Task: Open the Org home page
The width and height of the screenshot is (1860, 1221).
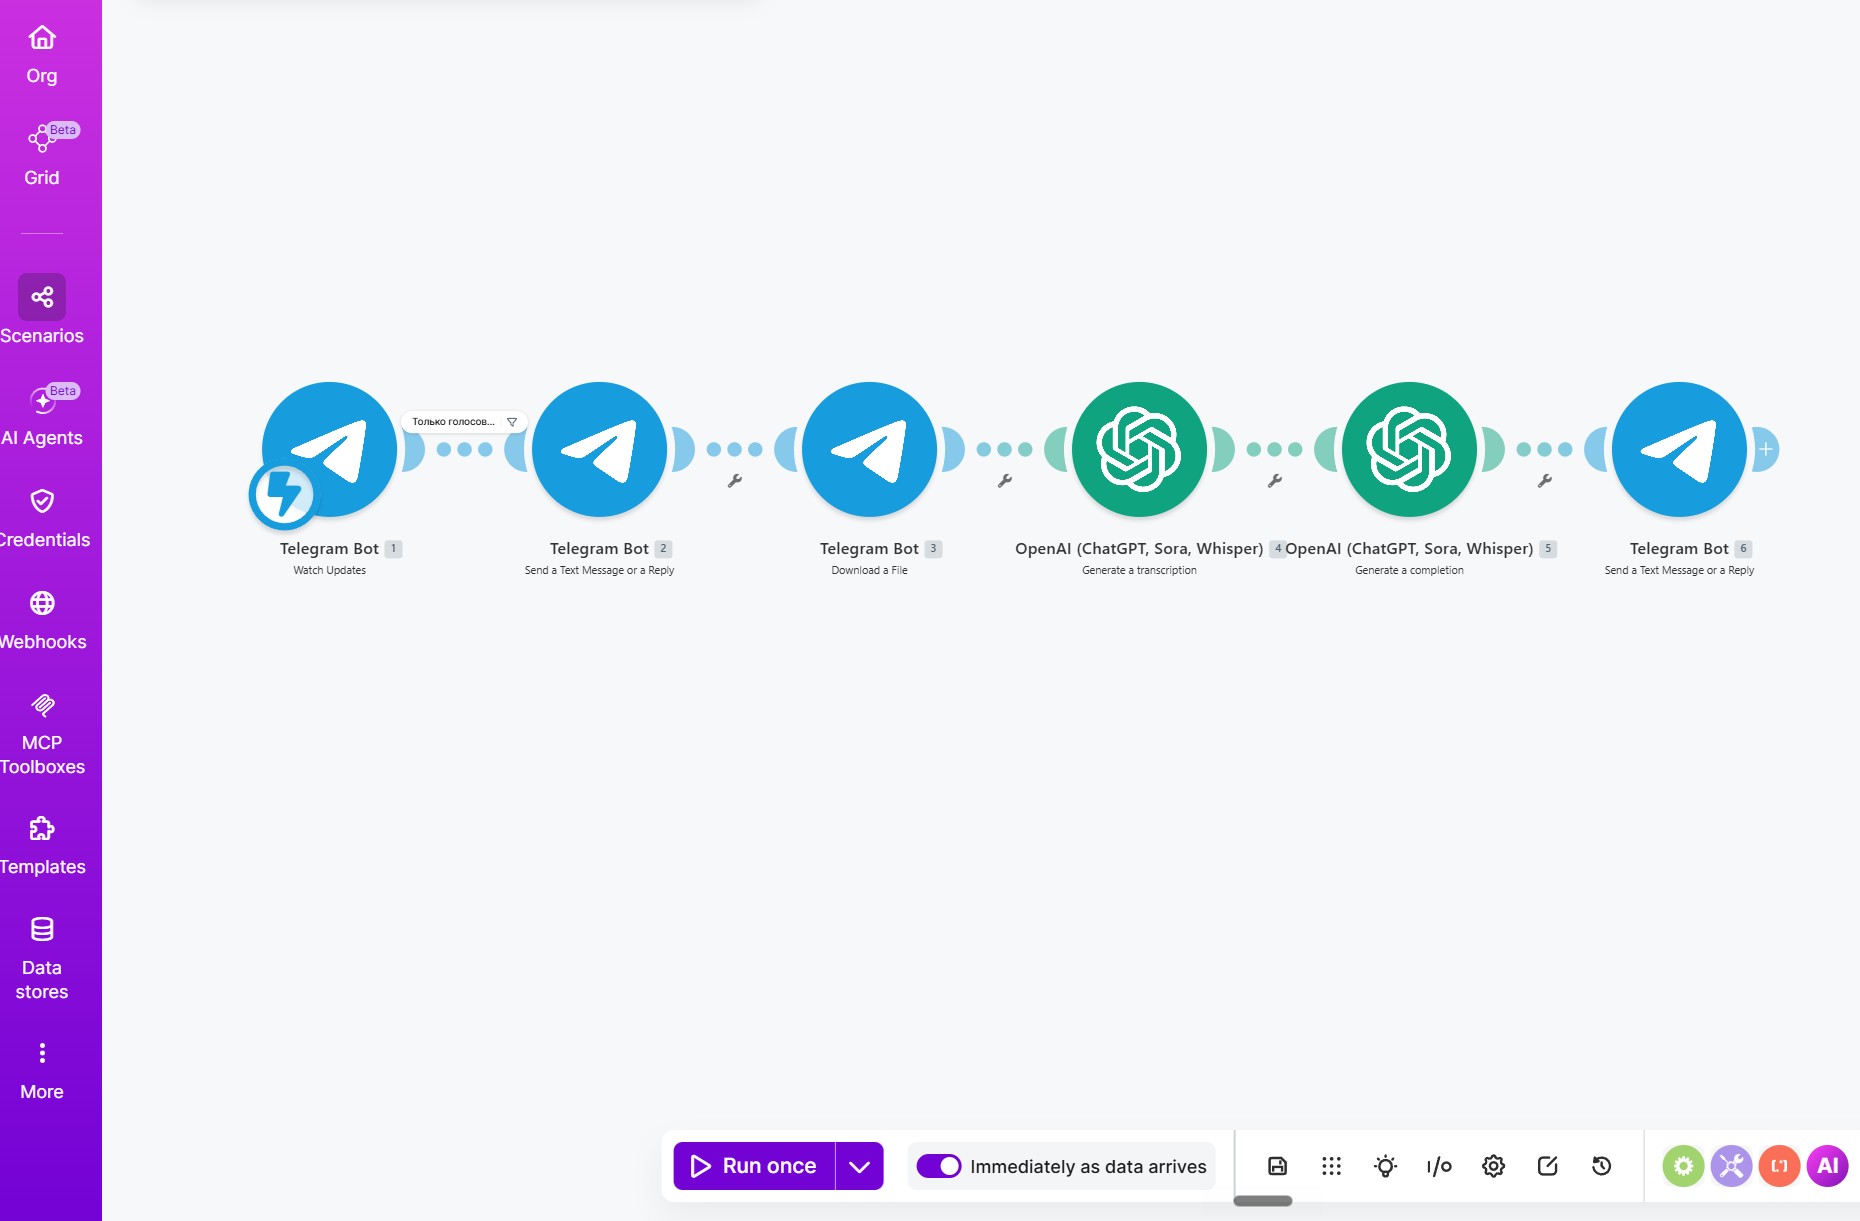Action: [x=42, y=55]
